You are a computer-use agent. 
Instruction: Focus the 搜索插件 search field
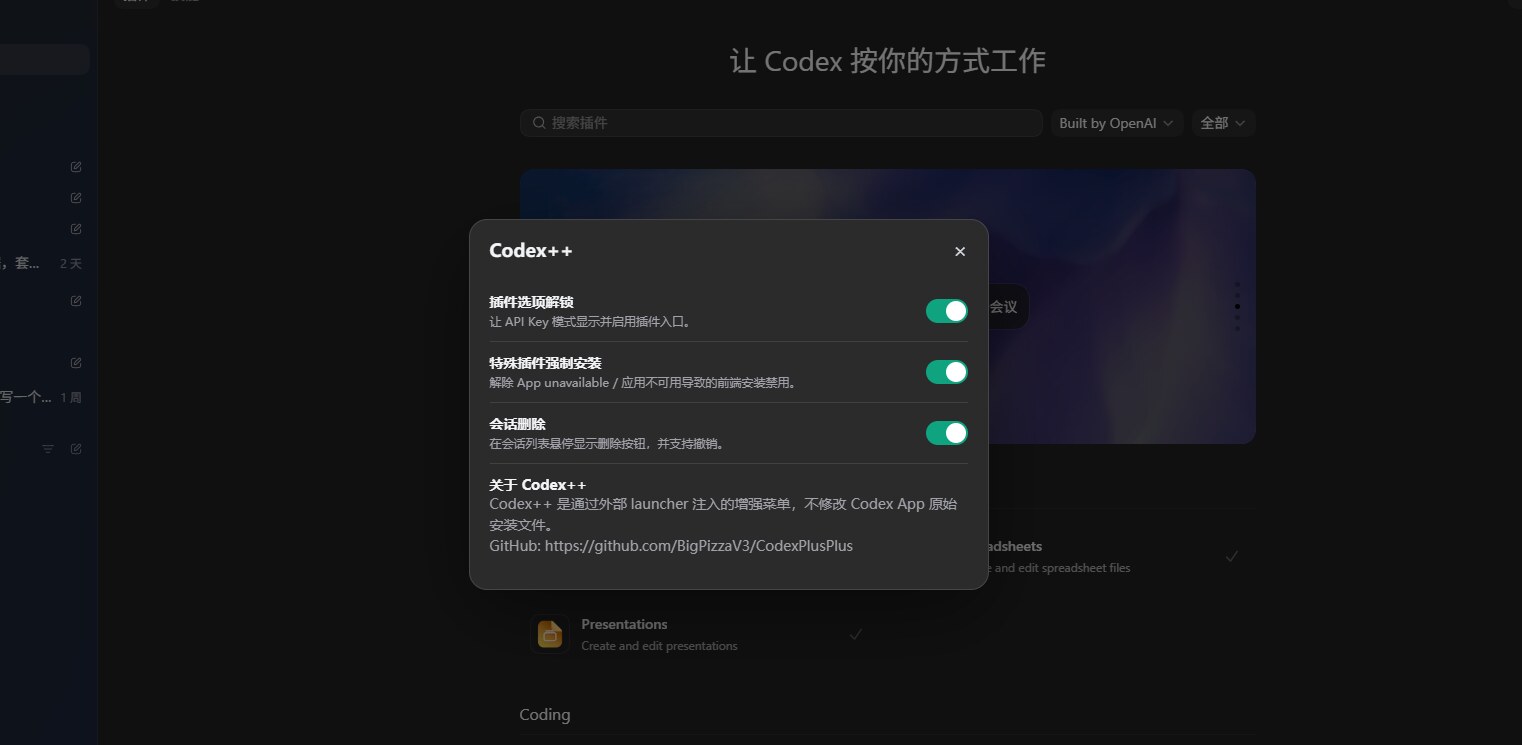781,123
